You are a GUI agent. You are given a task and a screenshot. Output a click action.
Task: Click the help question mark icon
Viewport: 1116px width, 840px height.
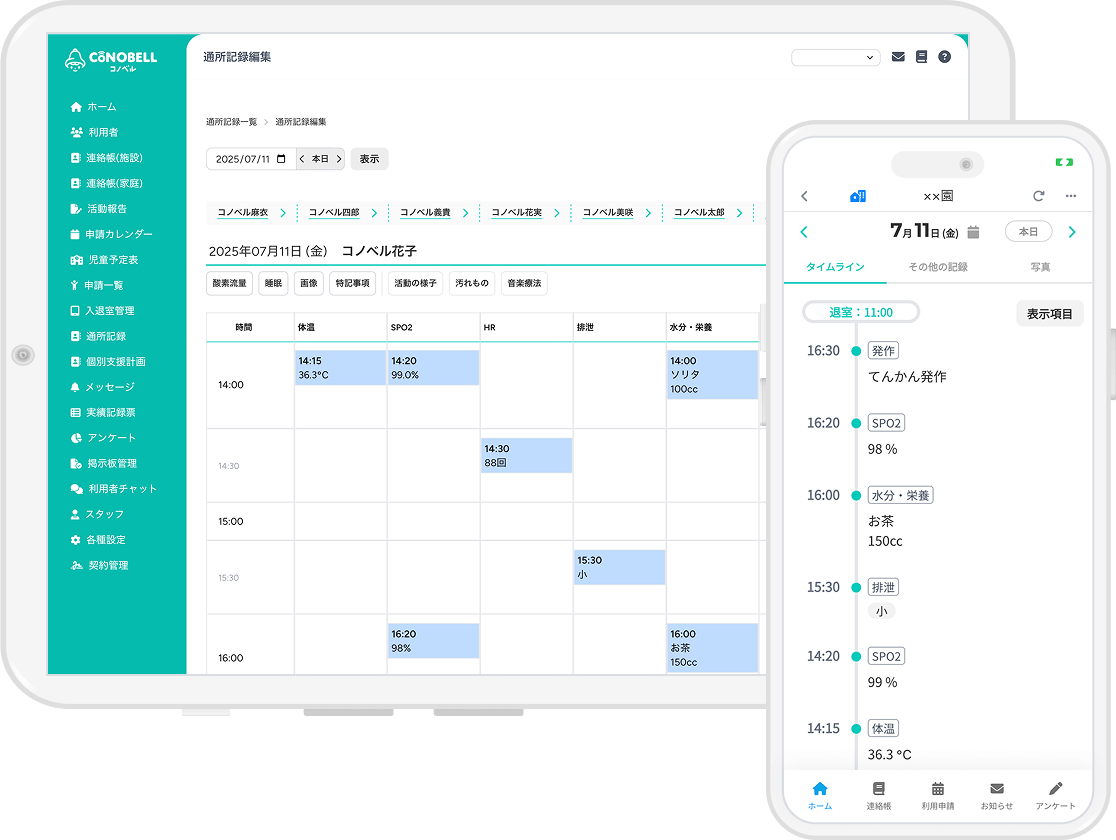tap(945, 57)
